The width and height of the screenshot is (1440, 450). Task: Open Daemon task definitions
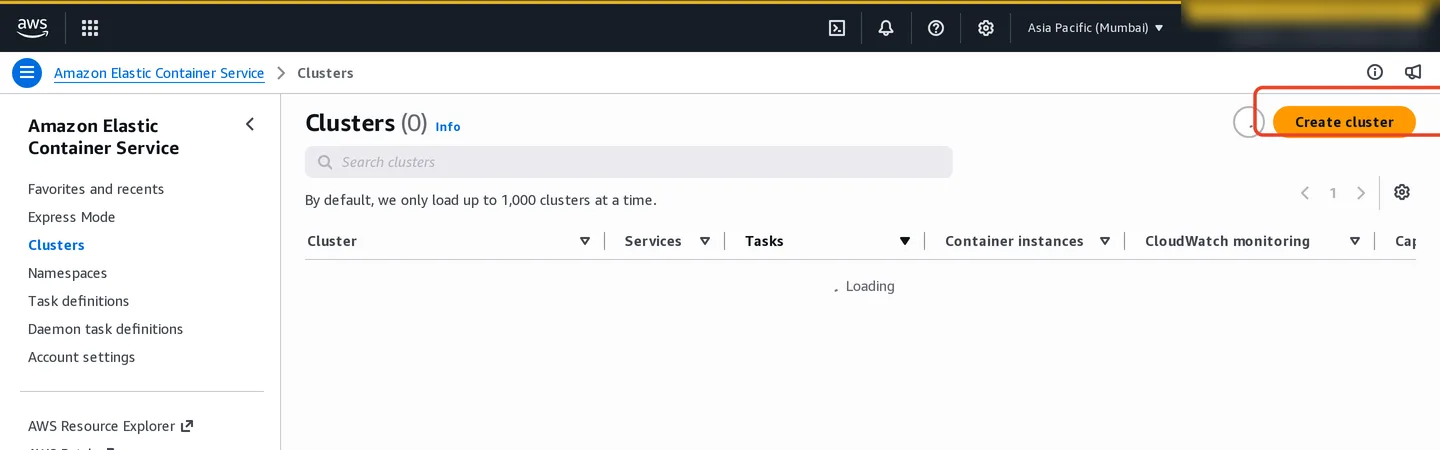point(106,329)
